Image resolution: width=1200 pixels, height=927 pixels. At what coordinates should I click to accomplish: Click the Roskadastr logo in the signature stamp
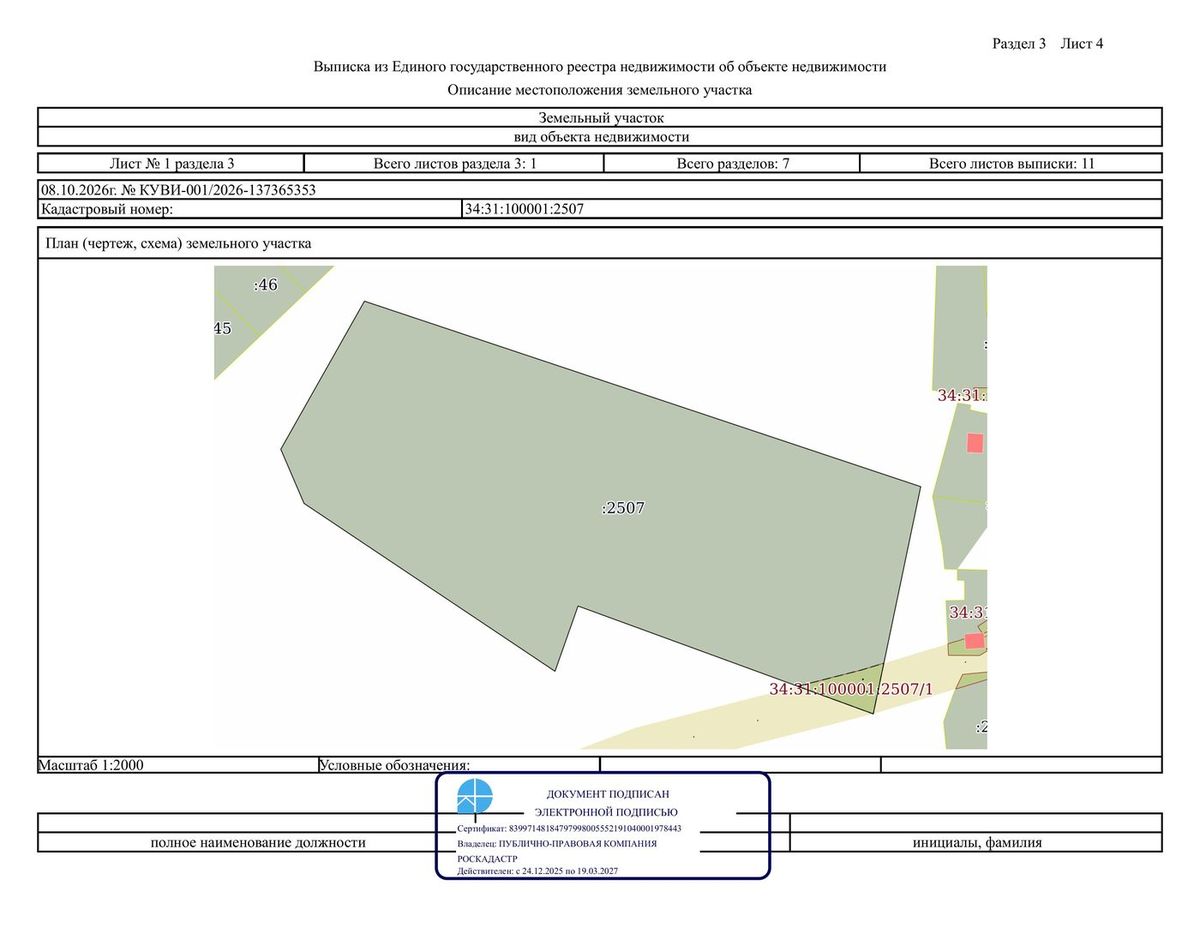[475, 797]
